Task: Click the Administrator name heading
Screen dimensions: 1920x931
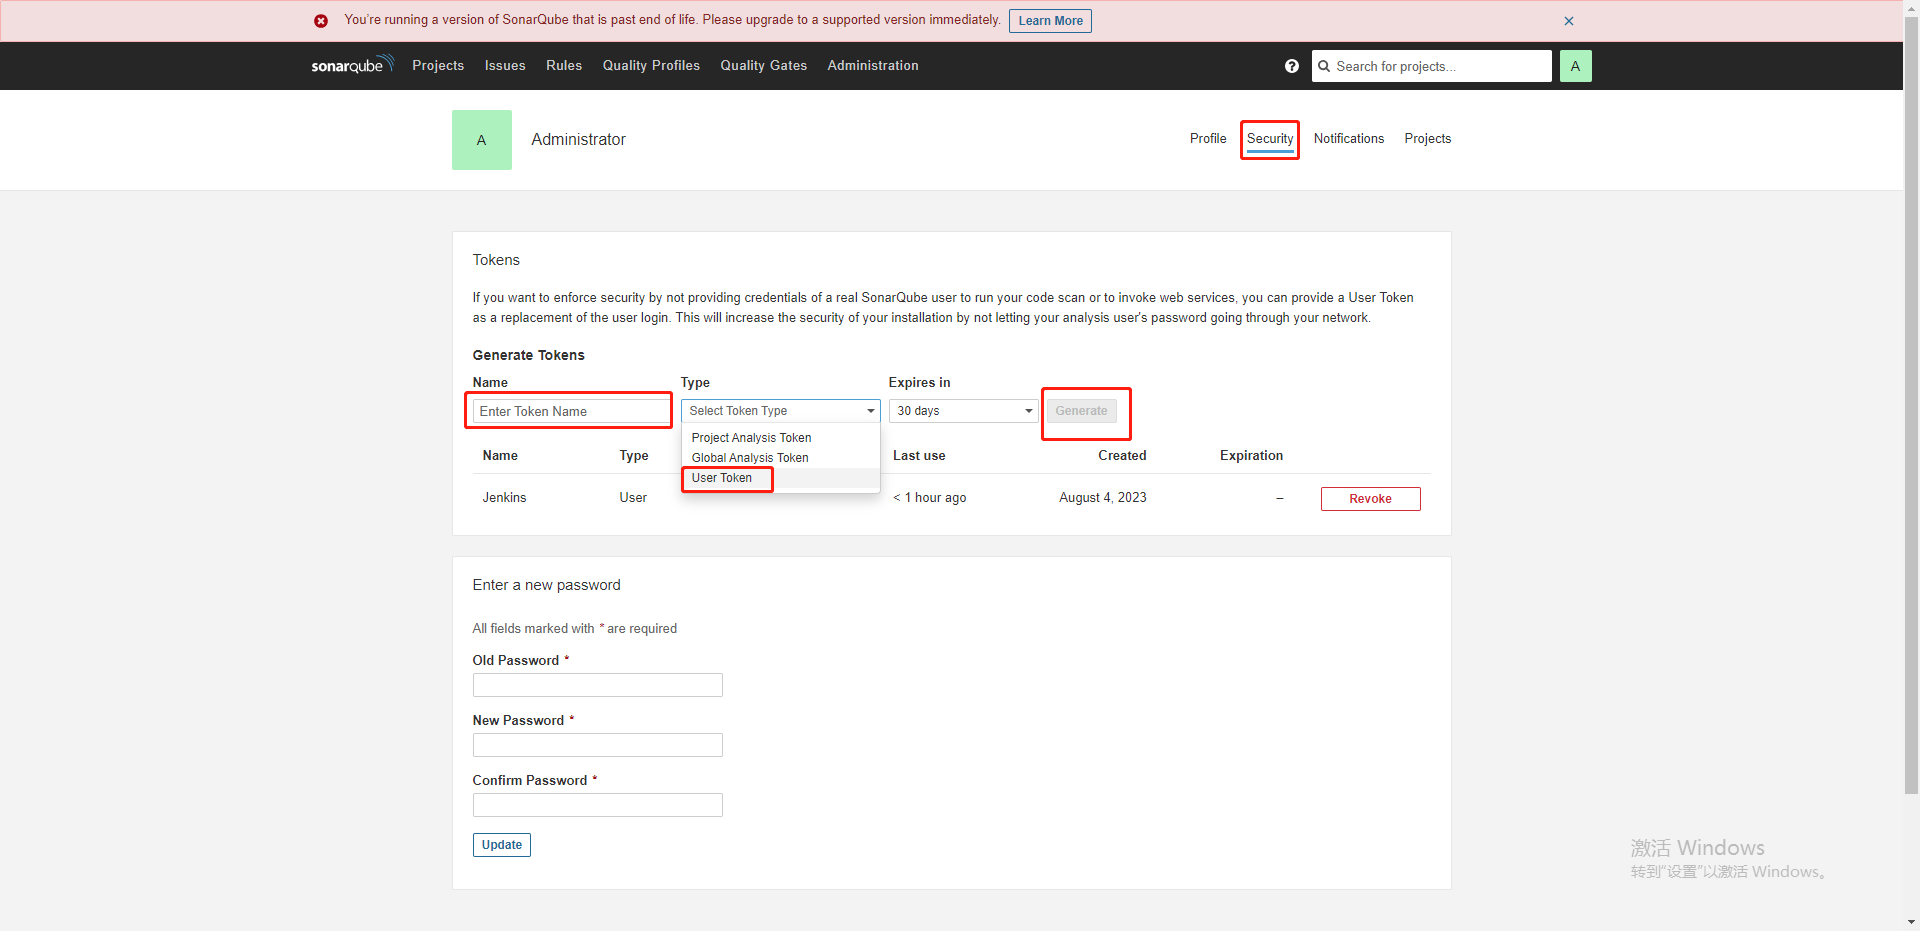Action: (x=578, y=139)
